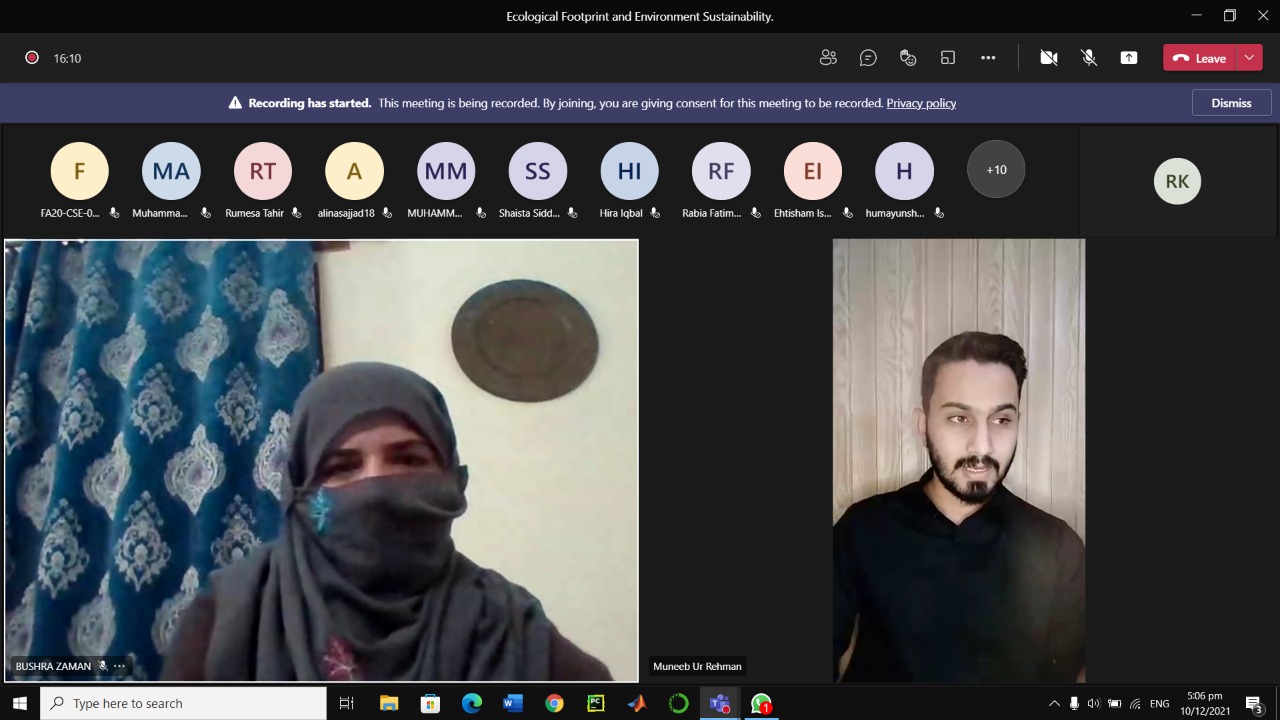Open the Privacy policy link
This screenshot has height=720, width=1280.
[921, 103]
